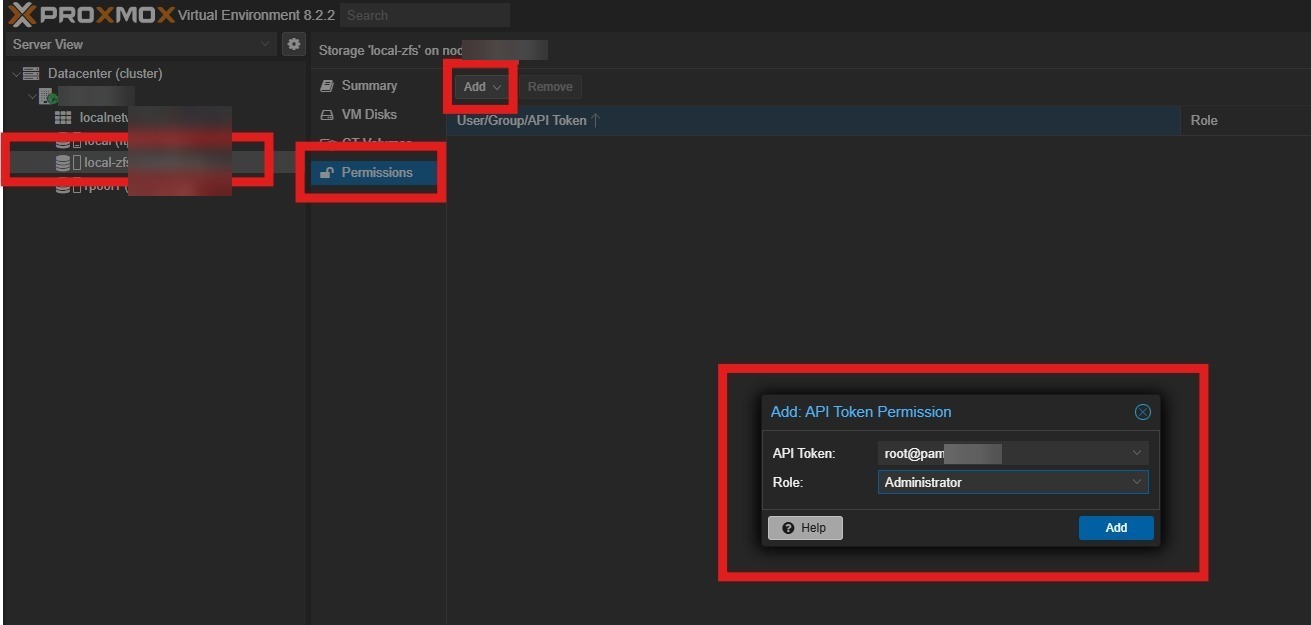Collapse the node's expand arrow under Datacenter

click(x=32, y=96)
